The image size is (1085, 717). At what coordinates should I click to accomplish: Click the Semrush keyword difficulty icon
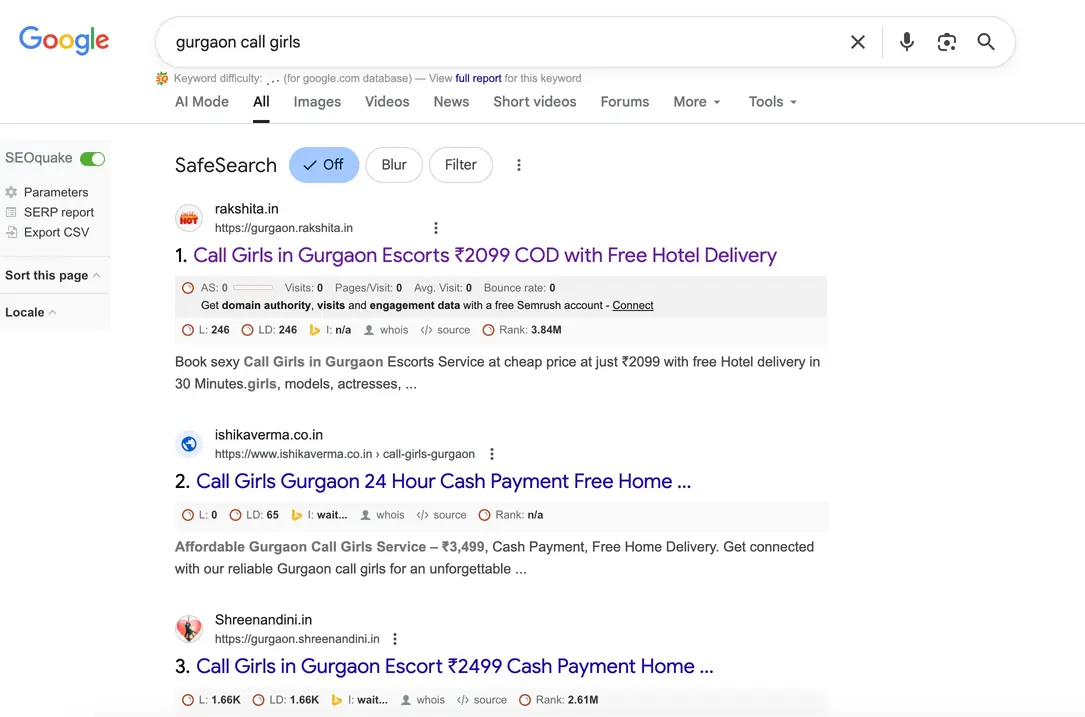coord(162,78)
